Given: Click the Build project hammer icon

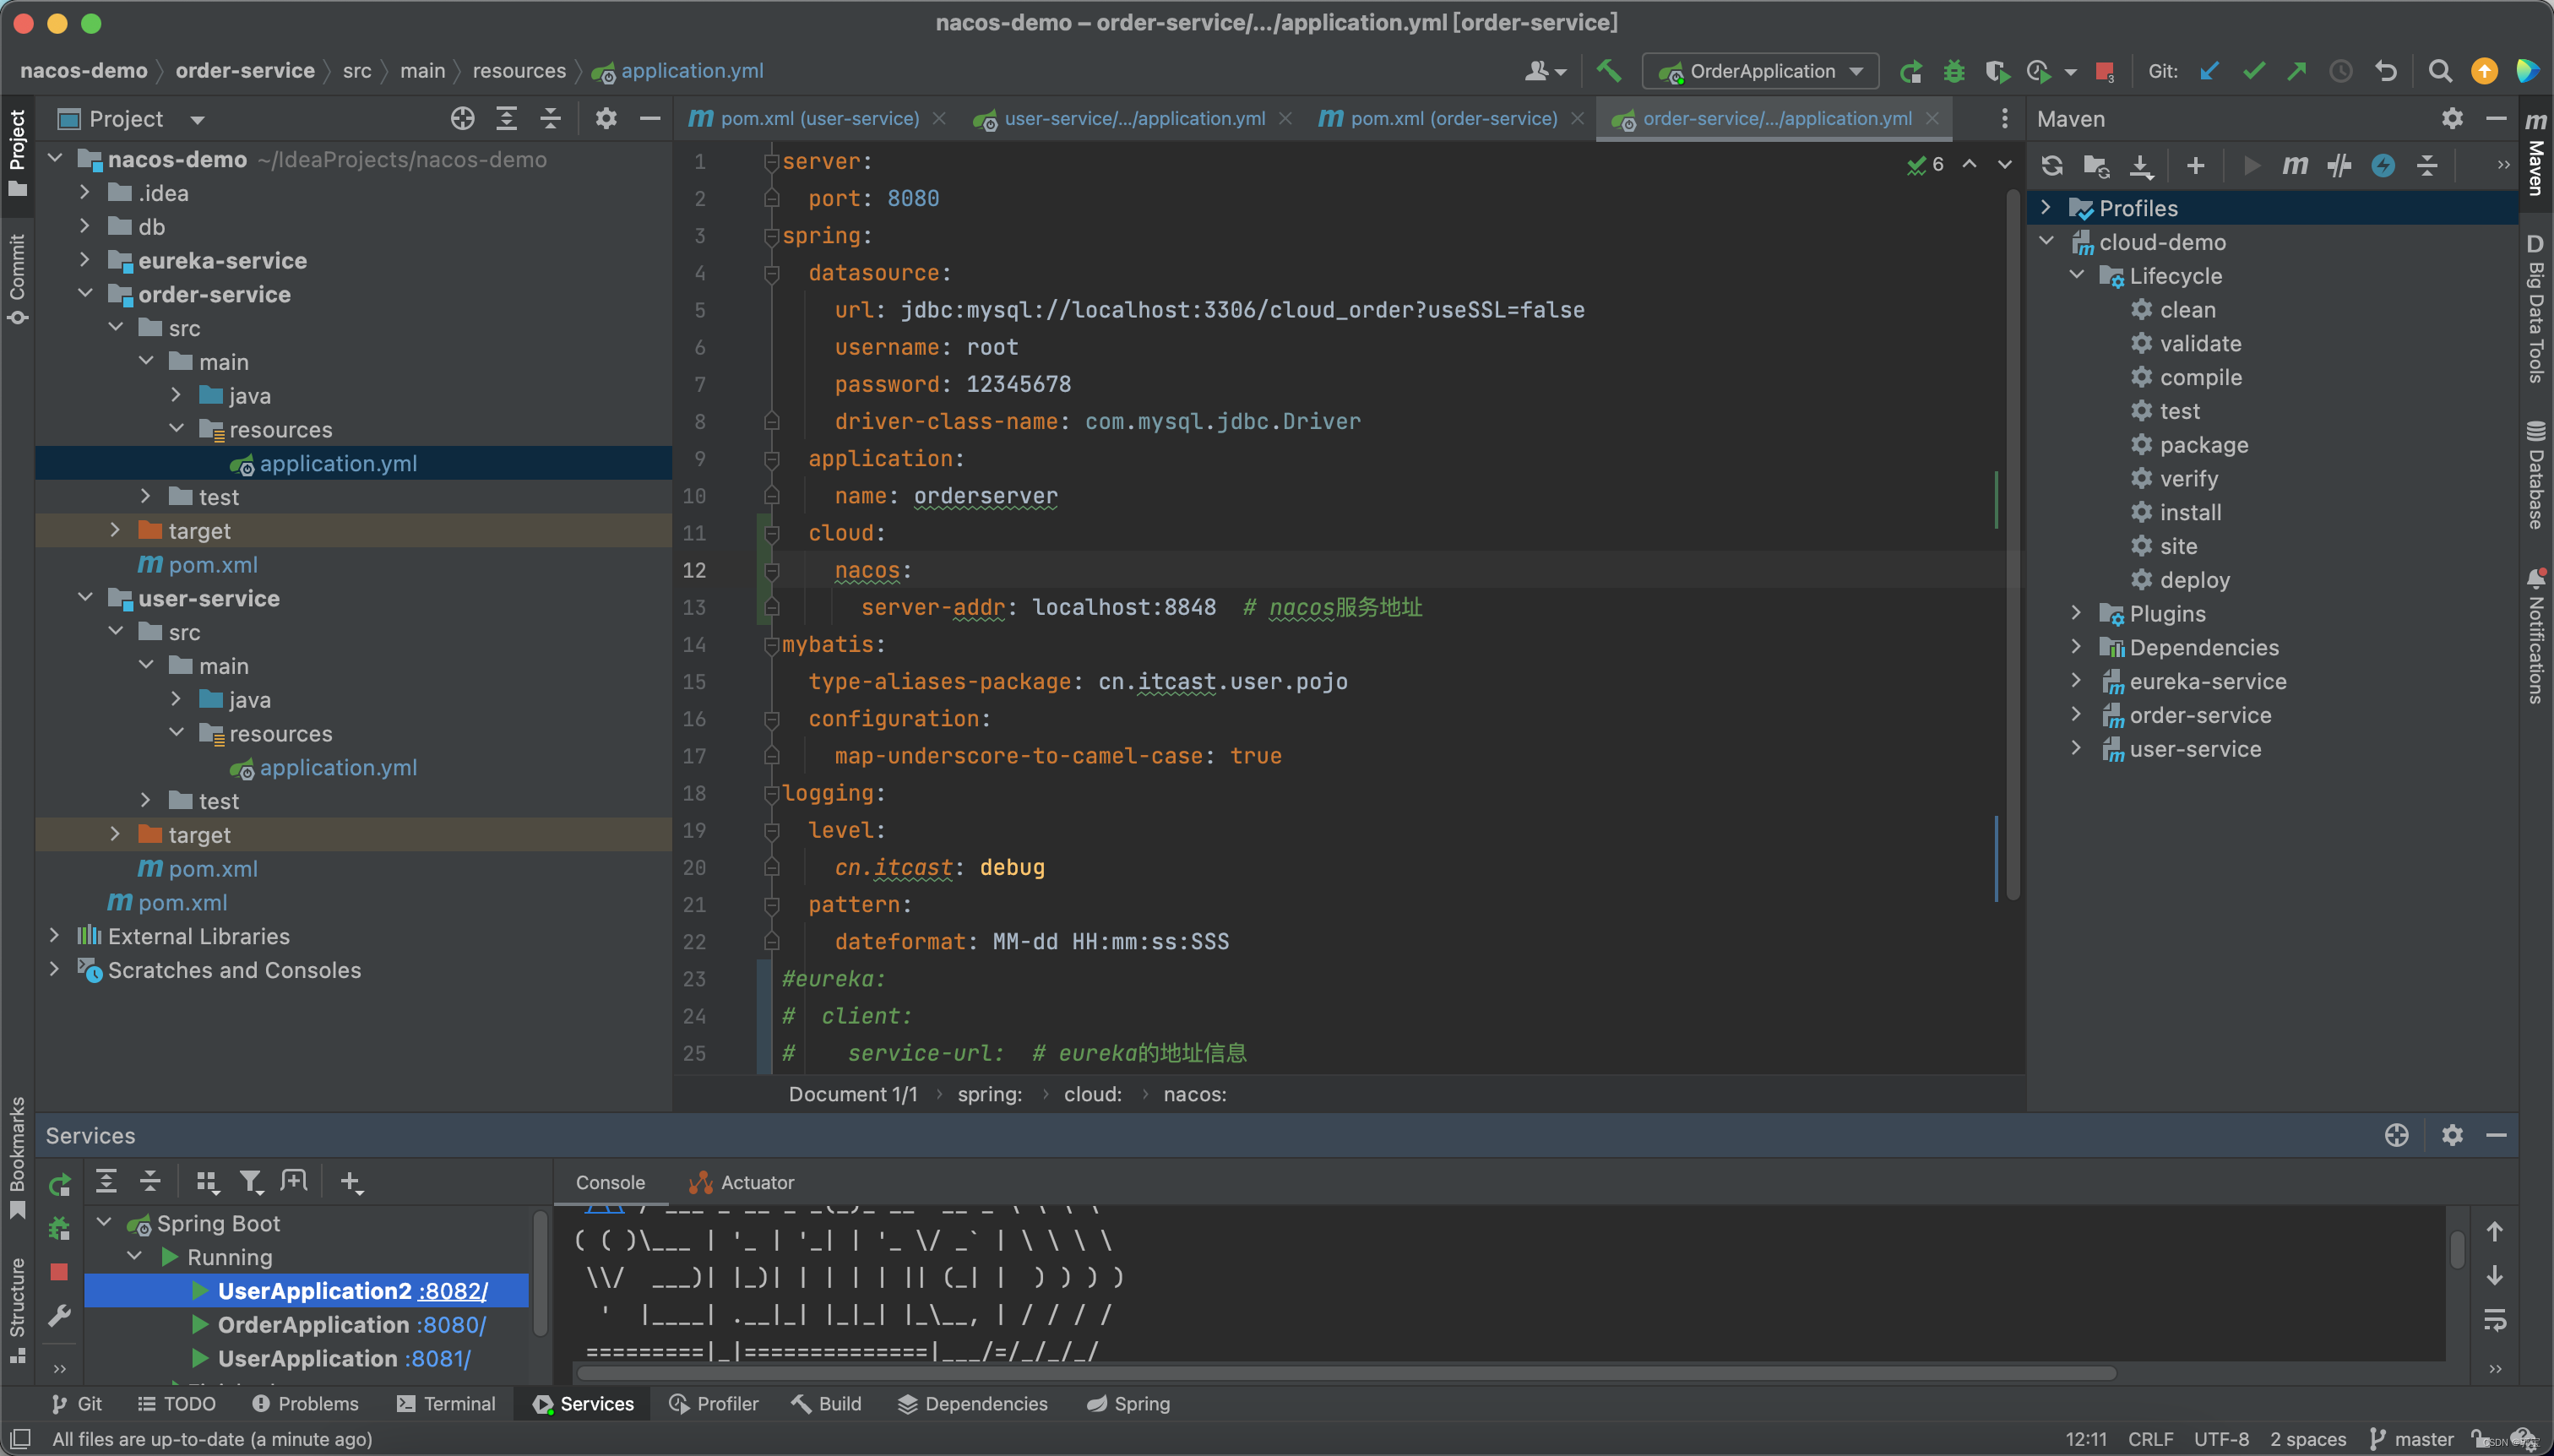Looking at the screenshot, I should point(1608,71).
